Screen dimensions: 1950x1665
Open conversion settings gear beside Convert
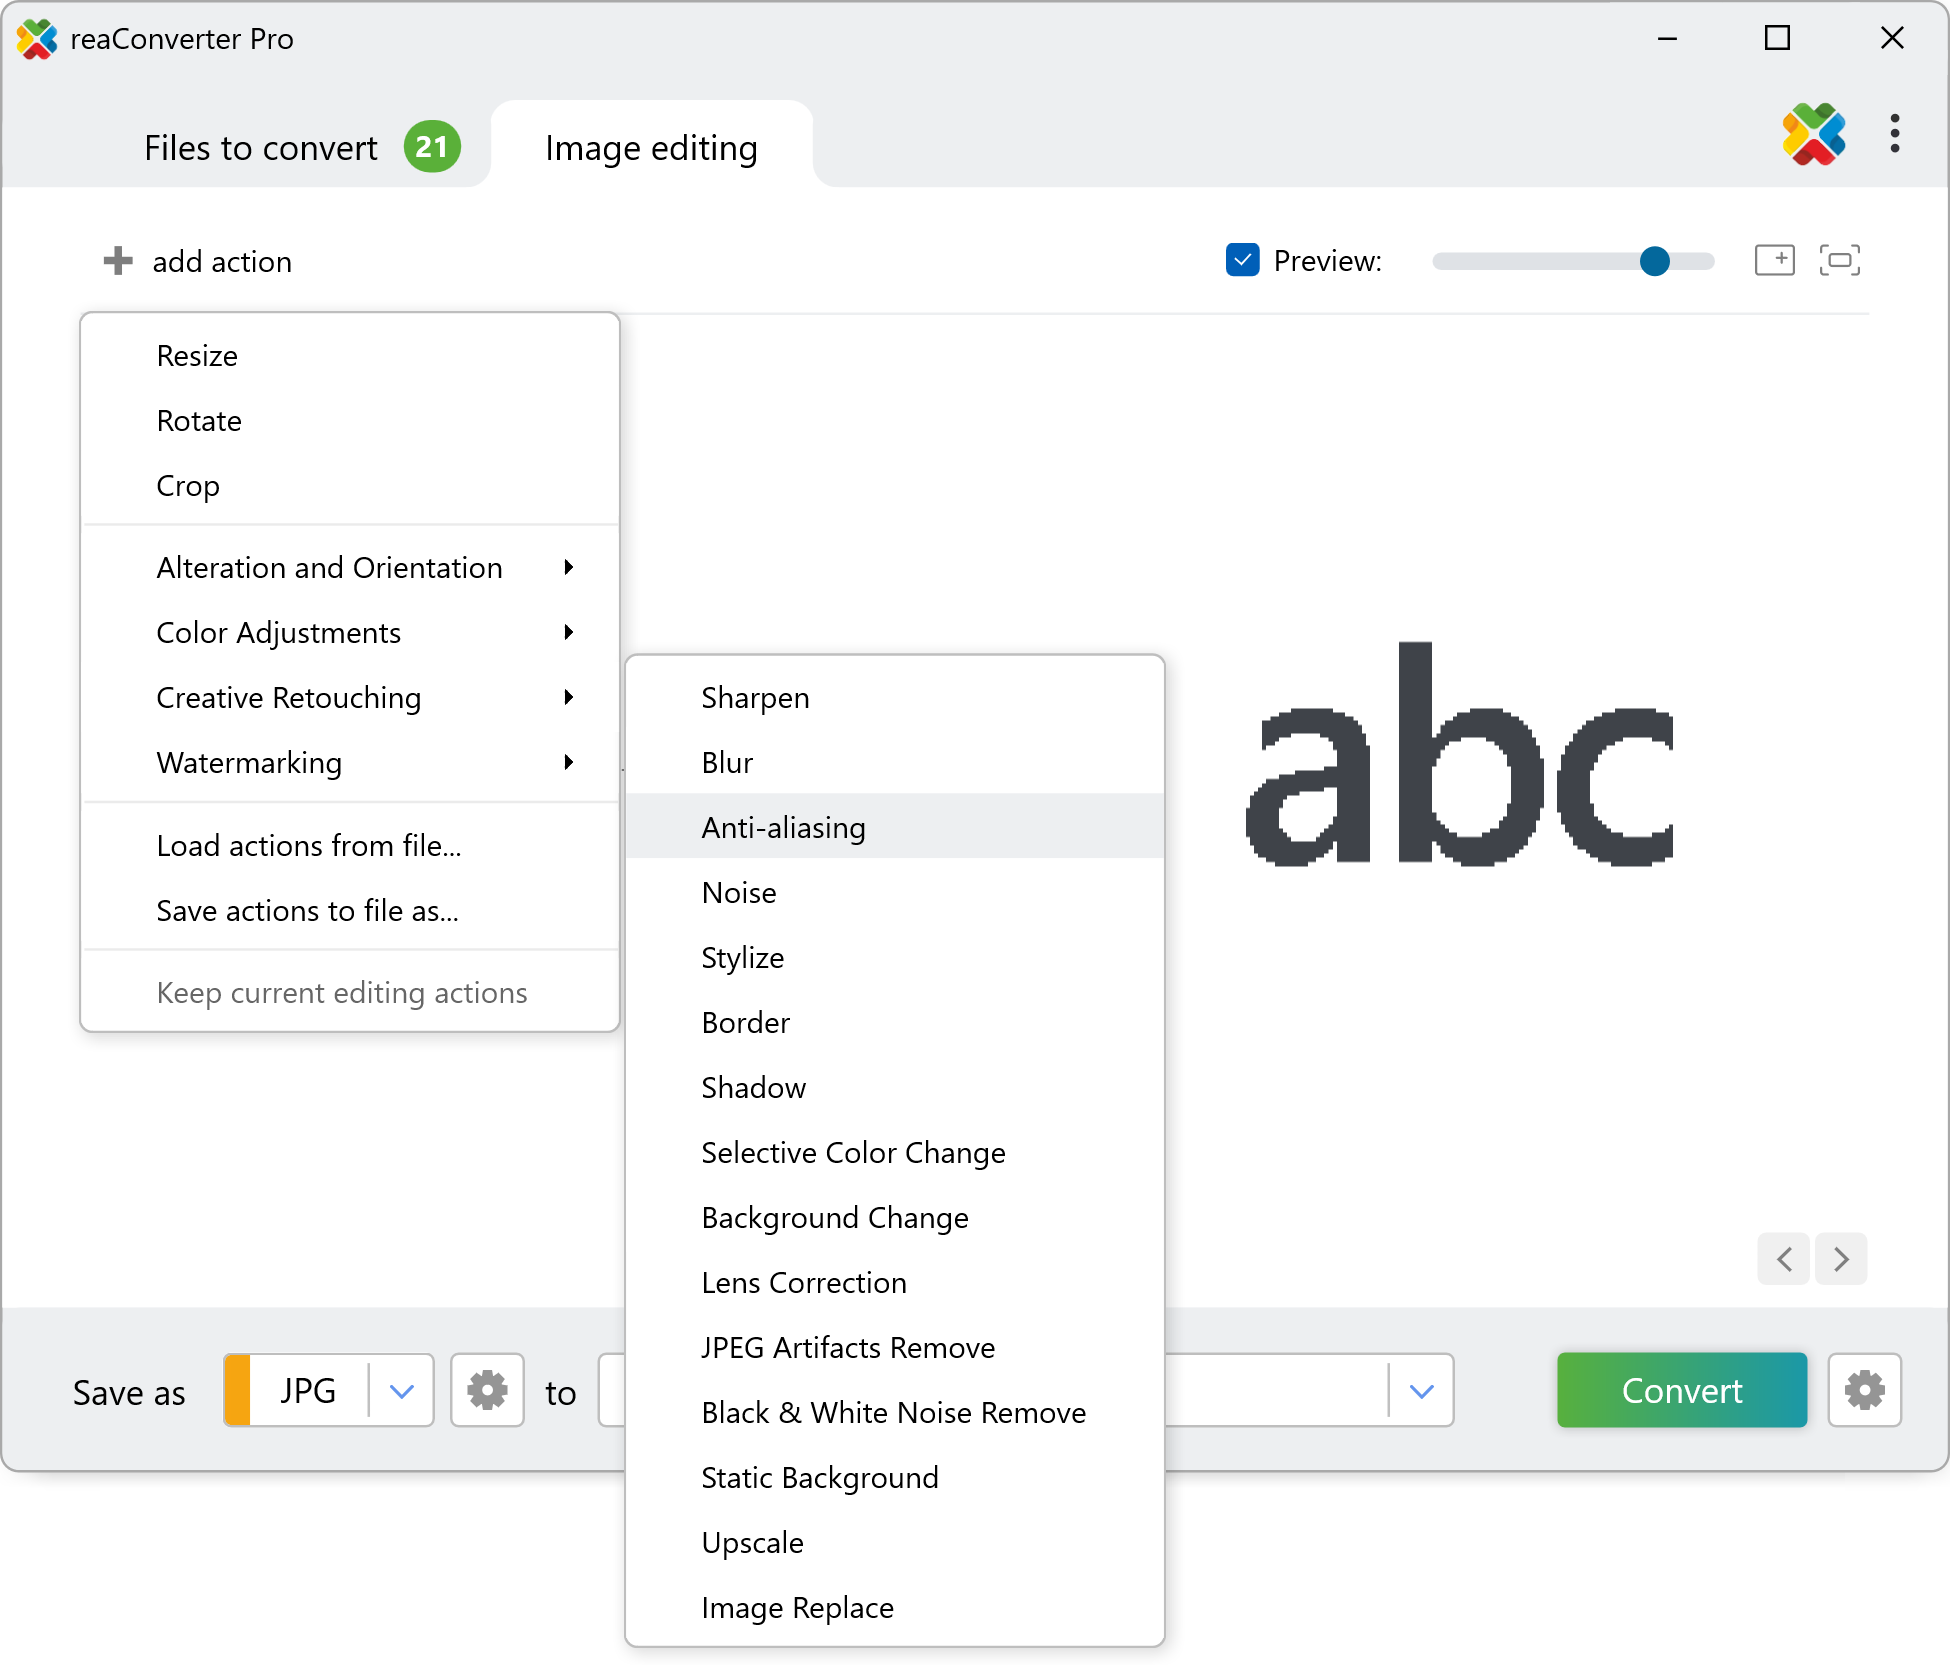click(x=1864, y=1390)
